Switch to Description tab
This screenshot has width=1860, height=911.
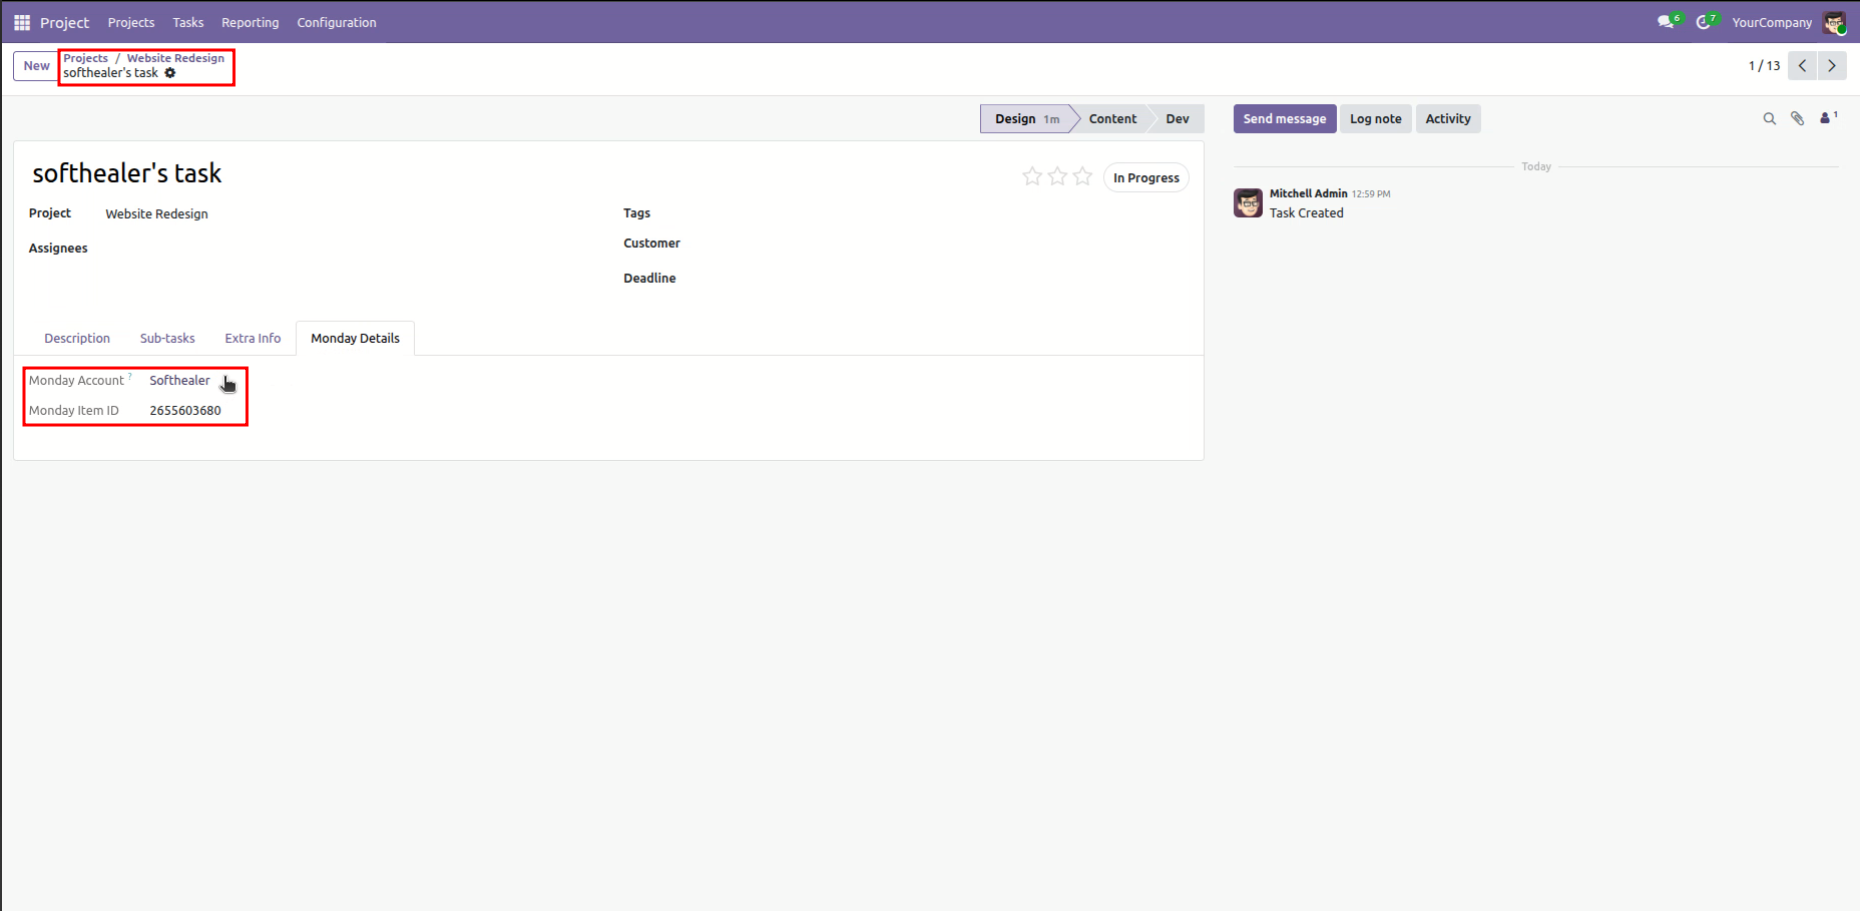pos(77,338)
